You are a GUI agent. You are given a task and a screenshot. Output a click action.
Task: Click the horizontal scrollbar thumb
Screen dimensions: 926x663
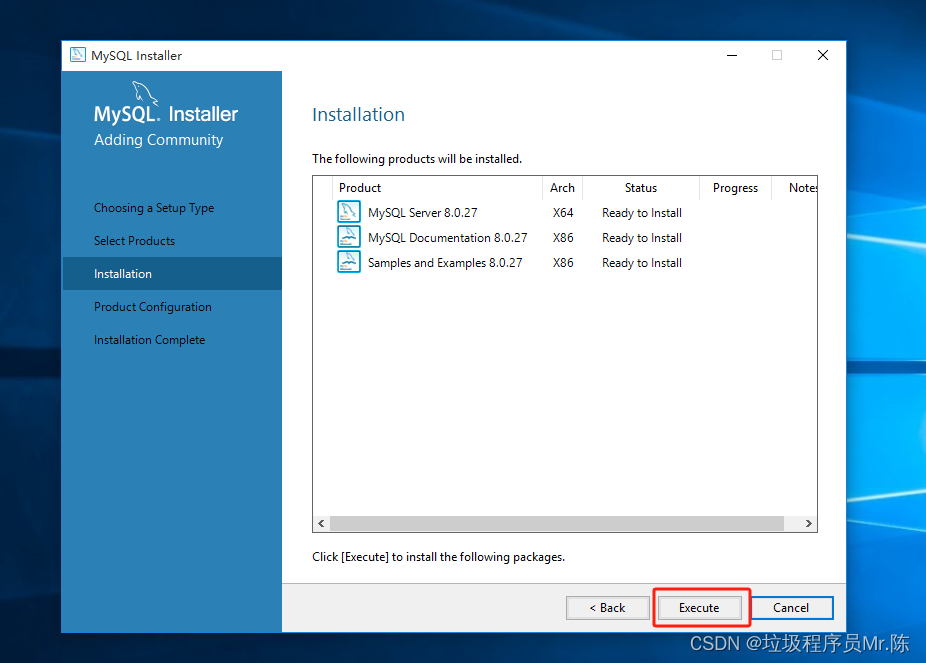click(557, 523)
